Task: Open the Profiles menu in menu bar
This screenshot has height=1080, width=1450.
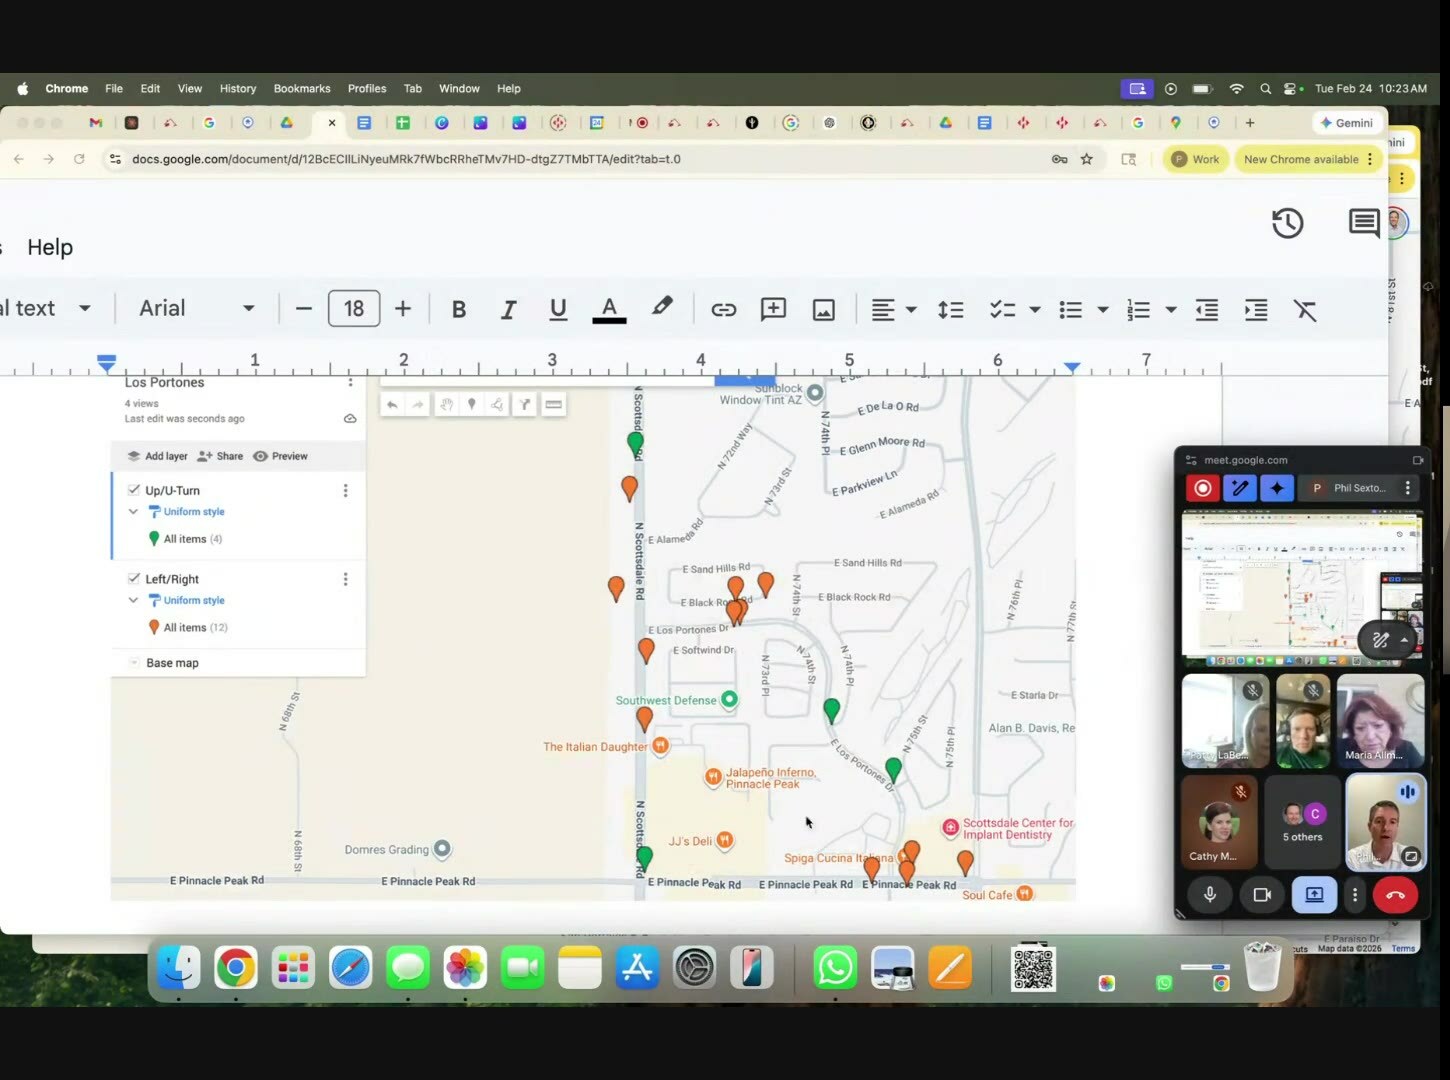Action: 367,89
